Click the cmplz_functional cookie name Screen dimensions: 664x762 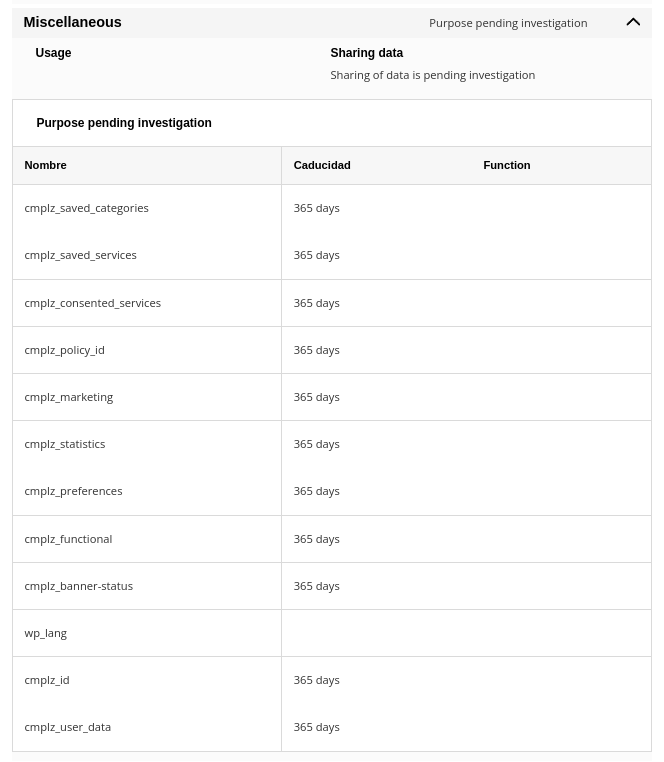point(68,538)
